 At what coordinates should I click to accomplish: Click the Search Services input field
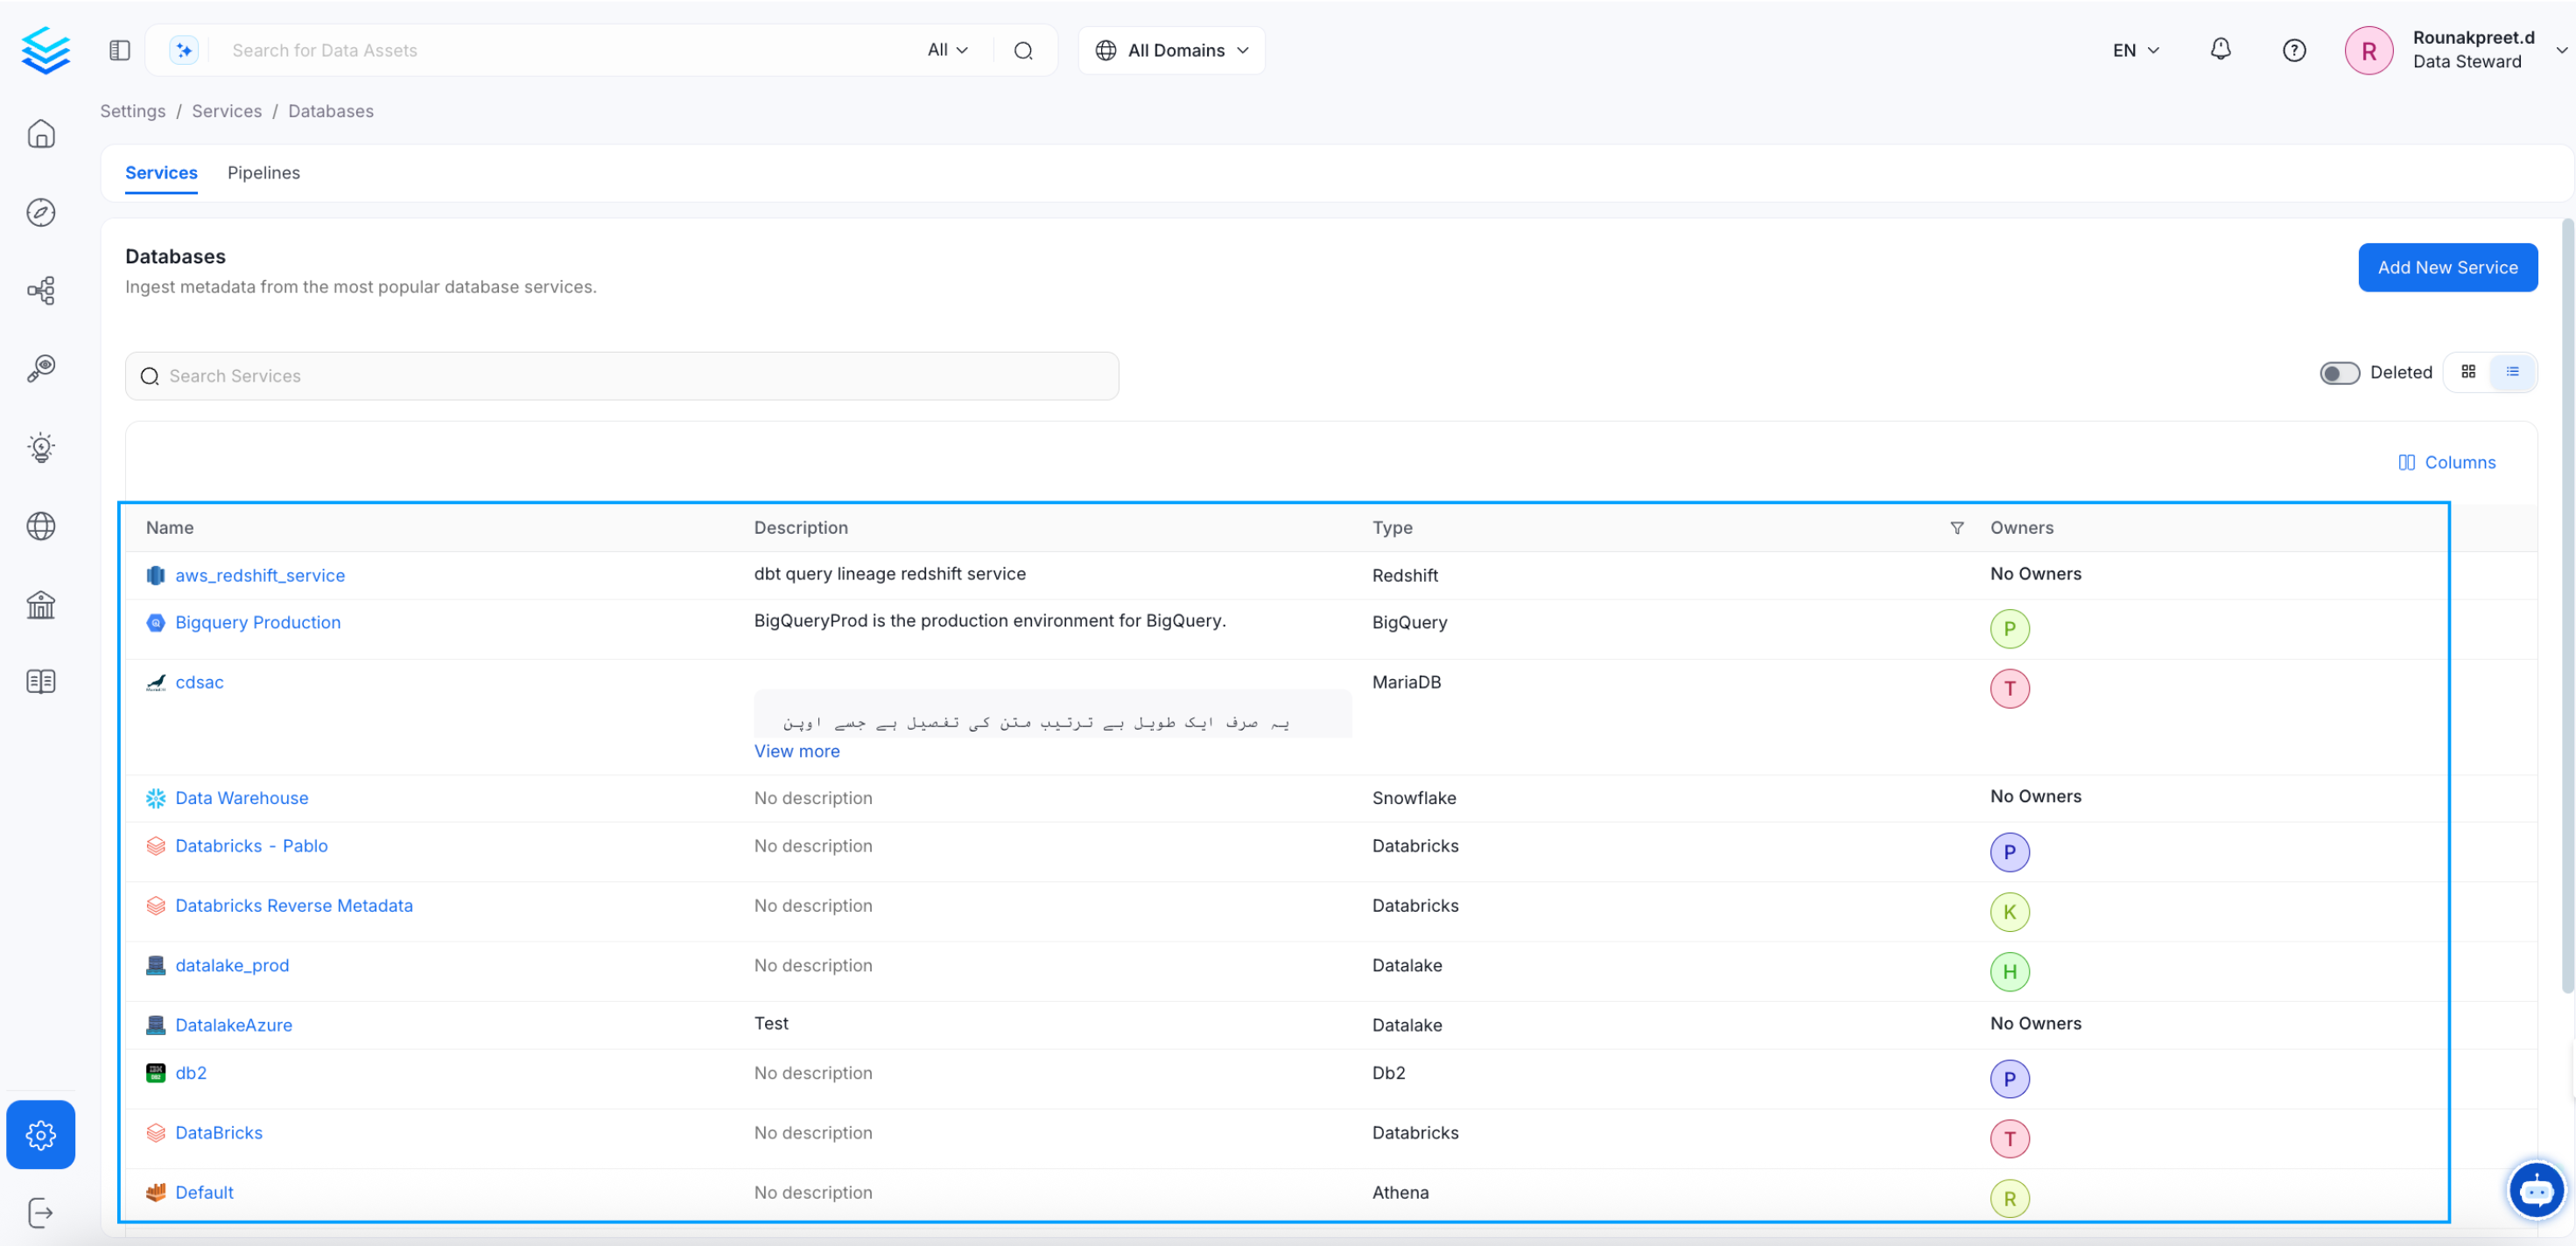621,376
